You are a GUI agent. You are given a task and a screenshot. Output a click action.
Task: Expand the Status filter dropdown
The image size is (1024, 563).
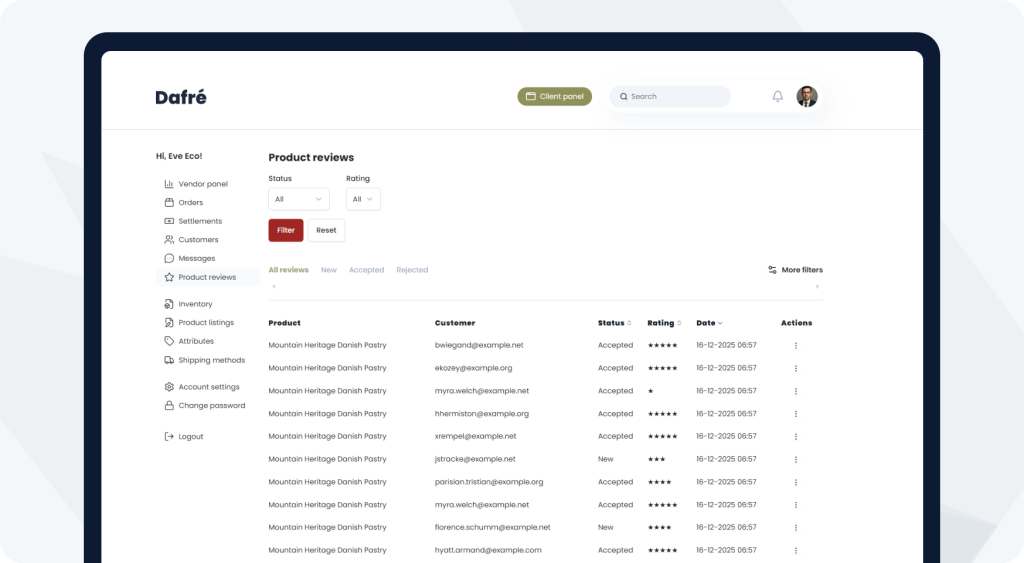coord(298,199)
